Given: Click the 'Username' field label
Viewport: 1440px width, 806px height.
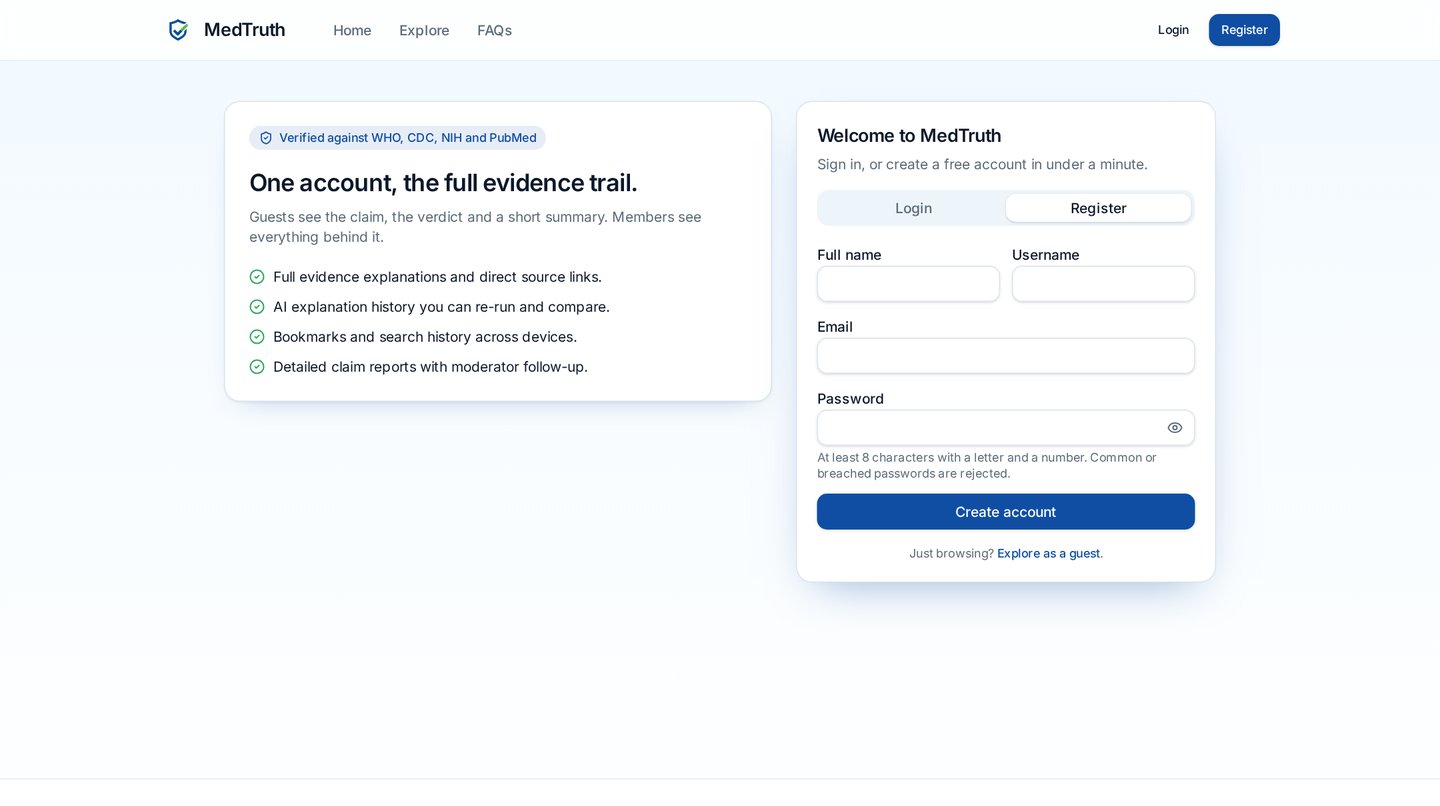Looking at the screenshot, I should click(x=1046, y=255).
